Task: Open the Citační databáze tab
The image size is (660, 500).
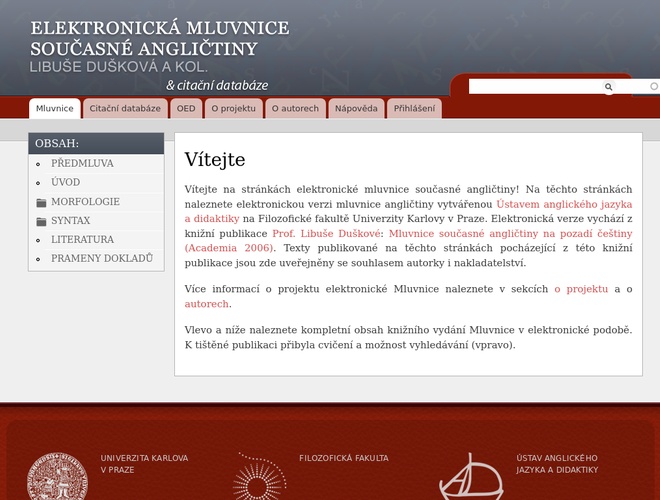Action: [x=125, y=108]
